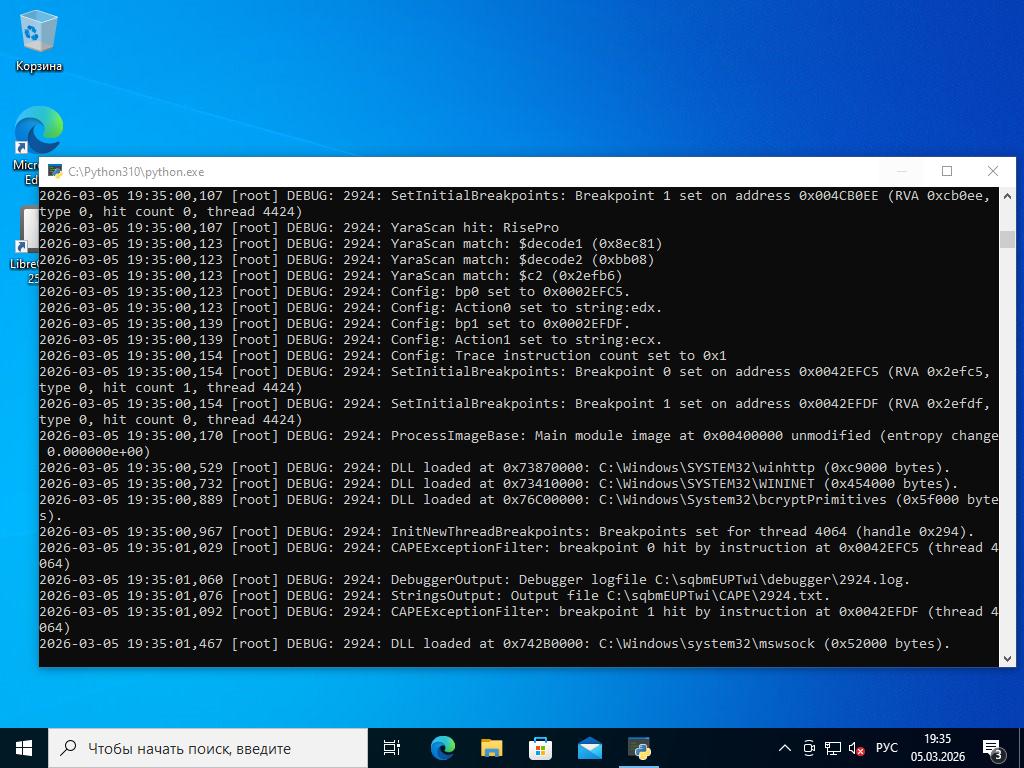Open the network status tray icon
1024x768 pixels.
(832, 748)
